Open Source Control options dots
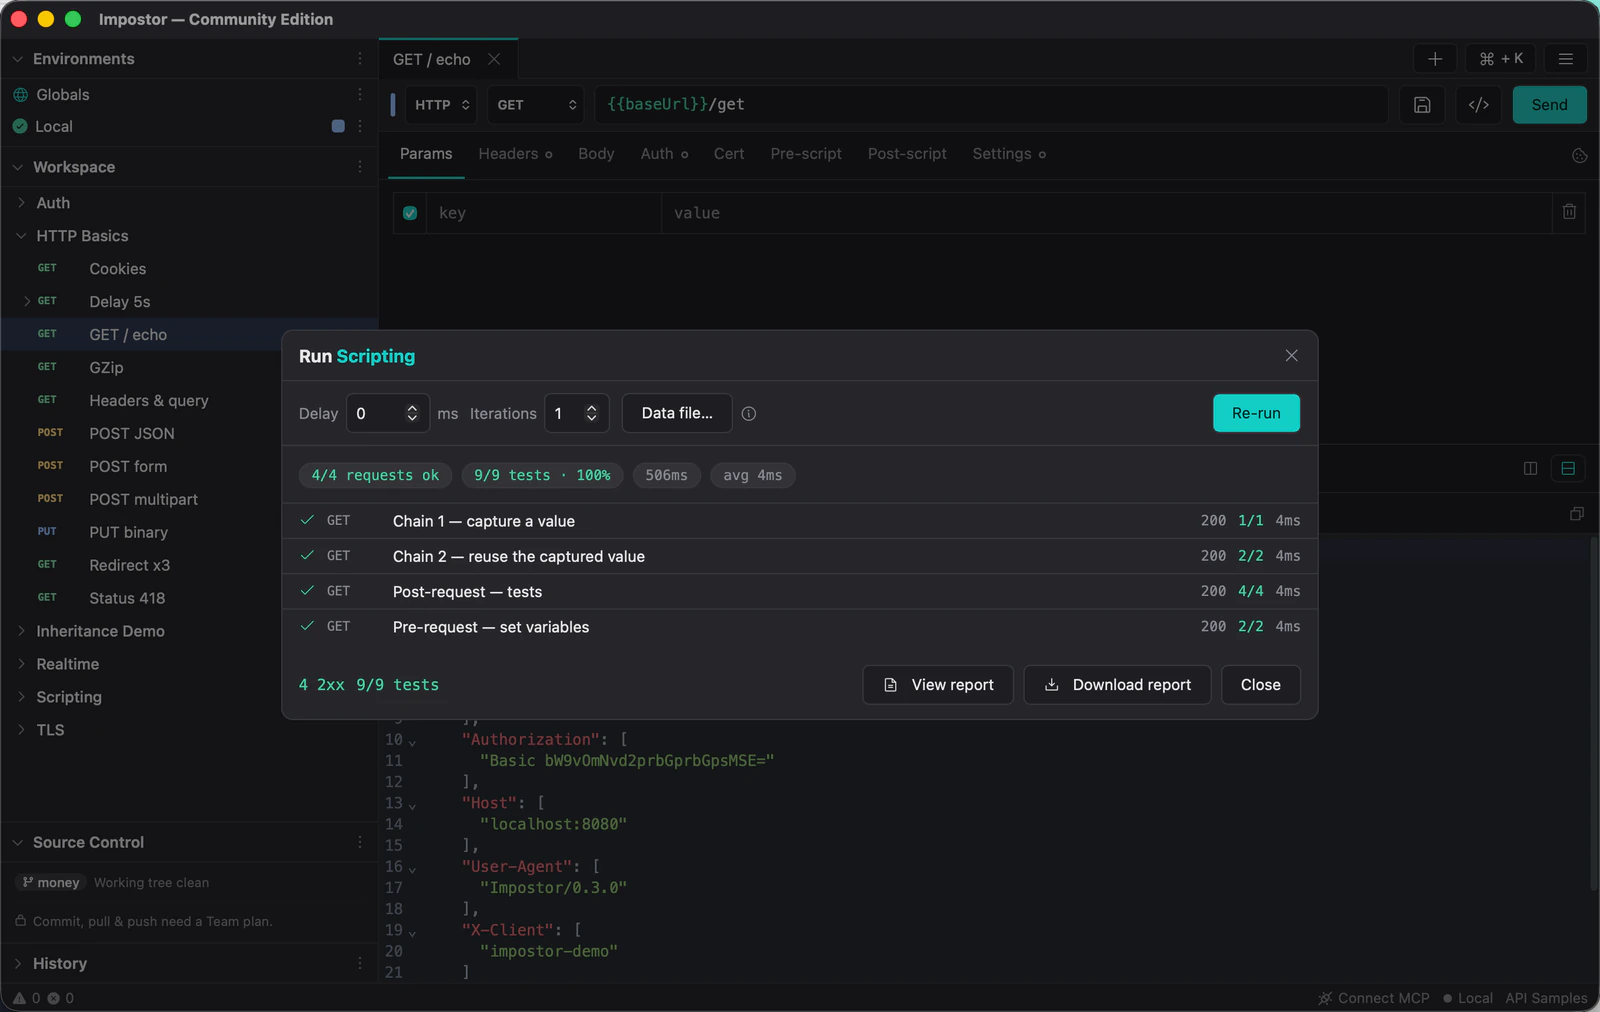The width and height of the screenshot is (1600, 1012). coord(360,842)
